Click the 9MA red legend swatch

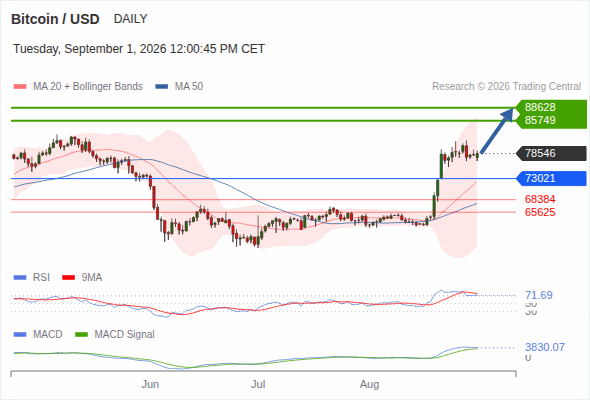68,278
